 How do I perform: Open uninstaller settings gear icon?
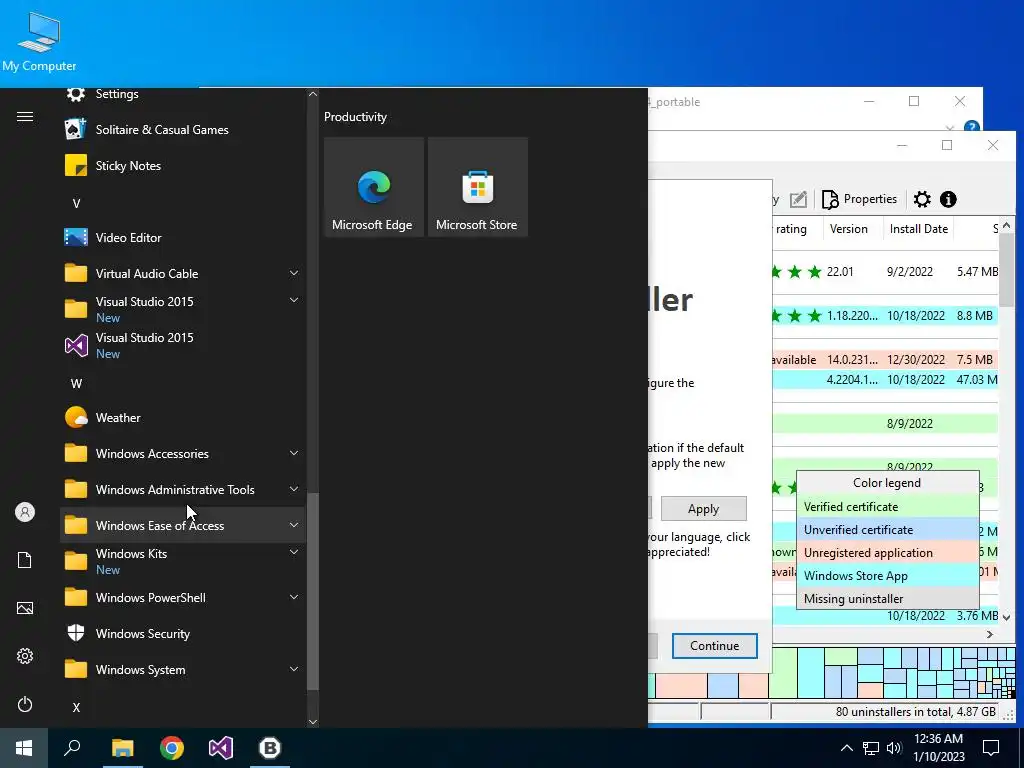tap(922, 199)
